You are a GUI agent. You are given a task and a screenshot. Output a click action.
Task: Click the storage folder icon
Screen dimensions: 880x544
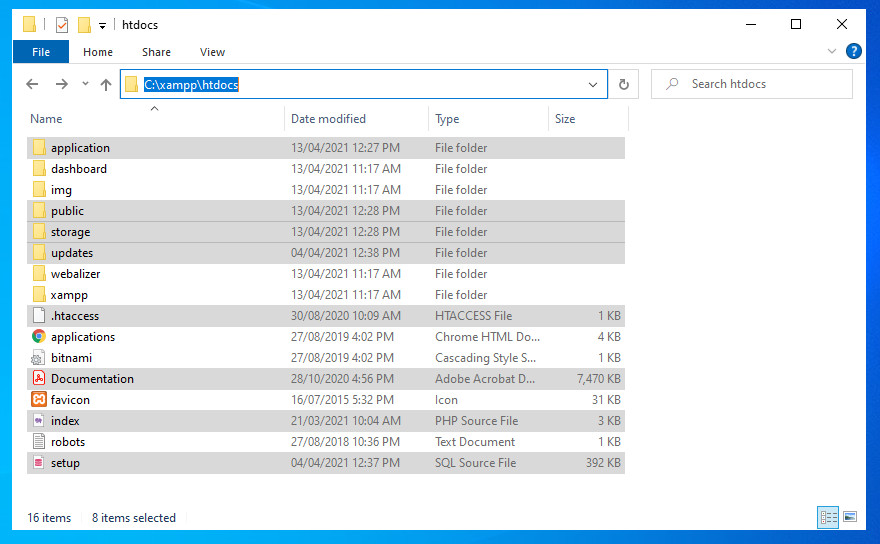39,231
